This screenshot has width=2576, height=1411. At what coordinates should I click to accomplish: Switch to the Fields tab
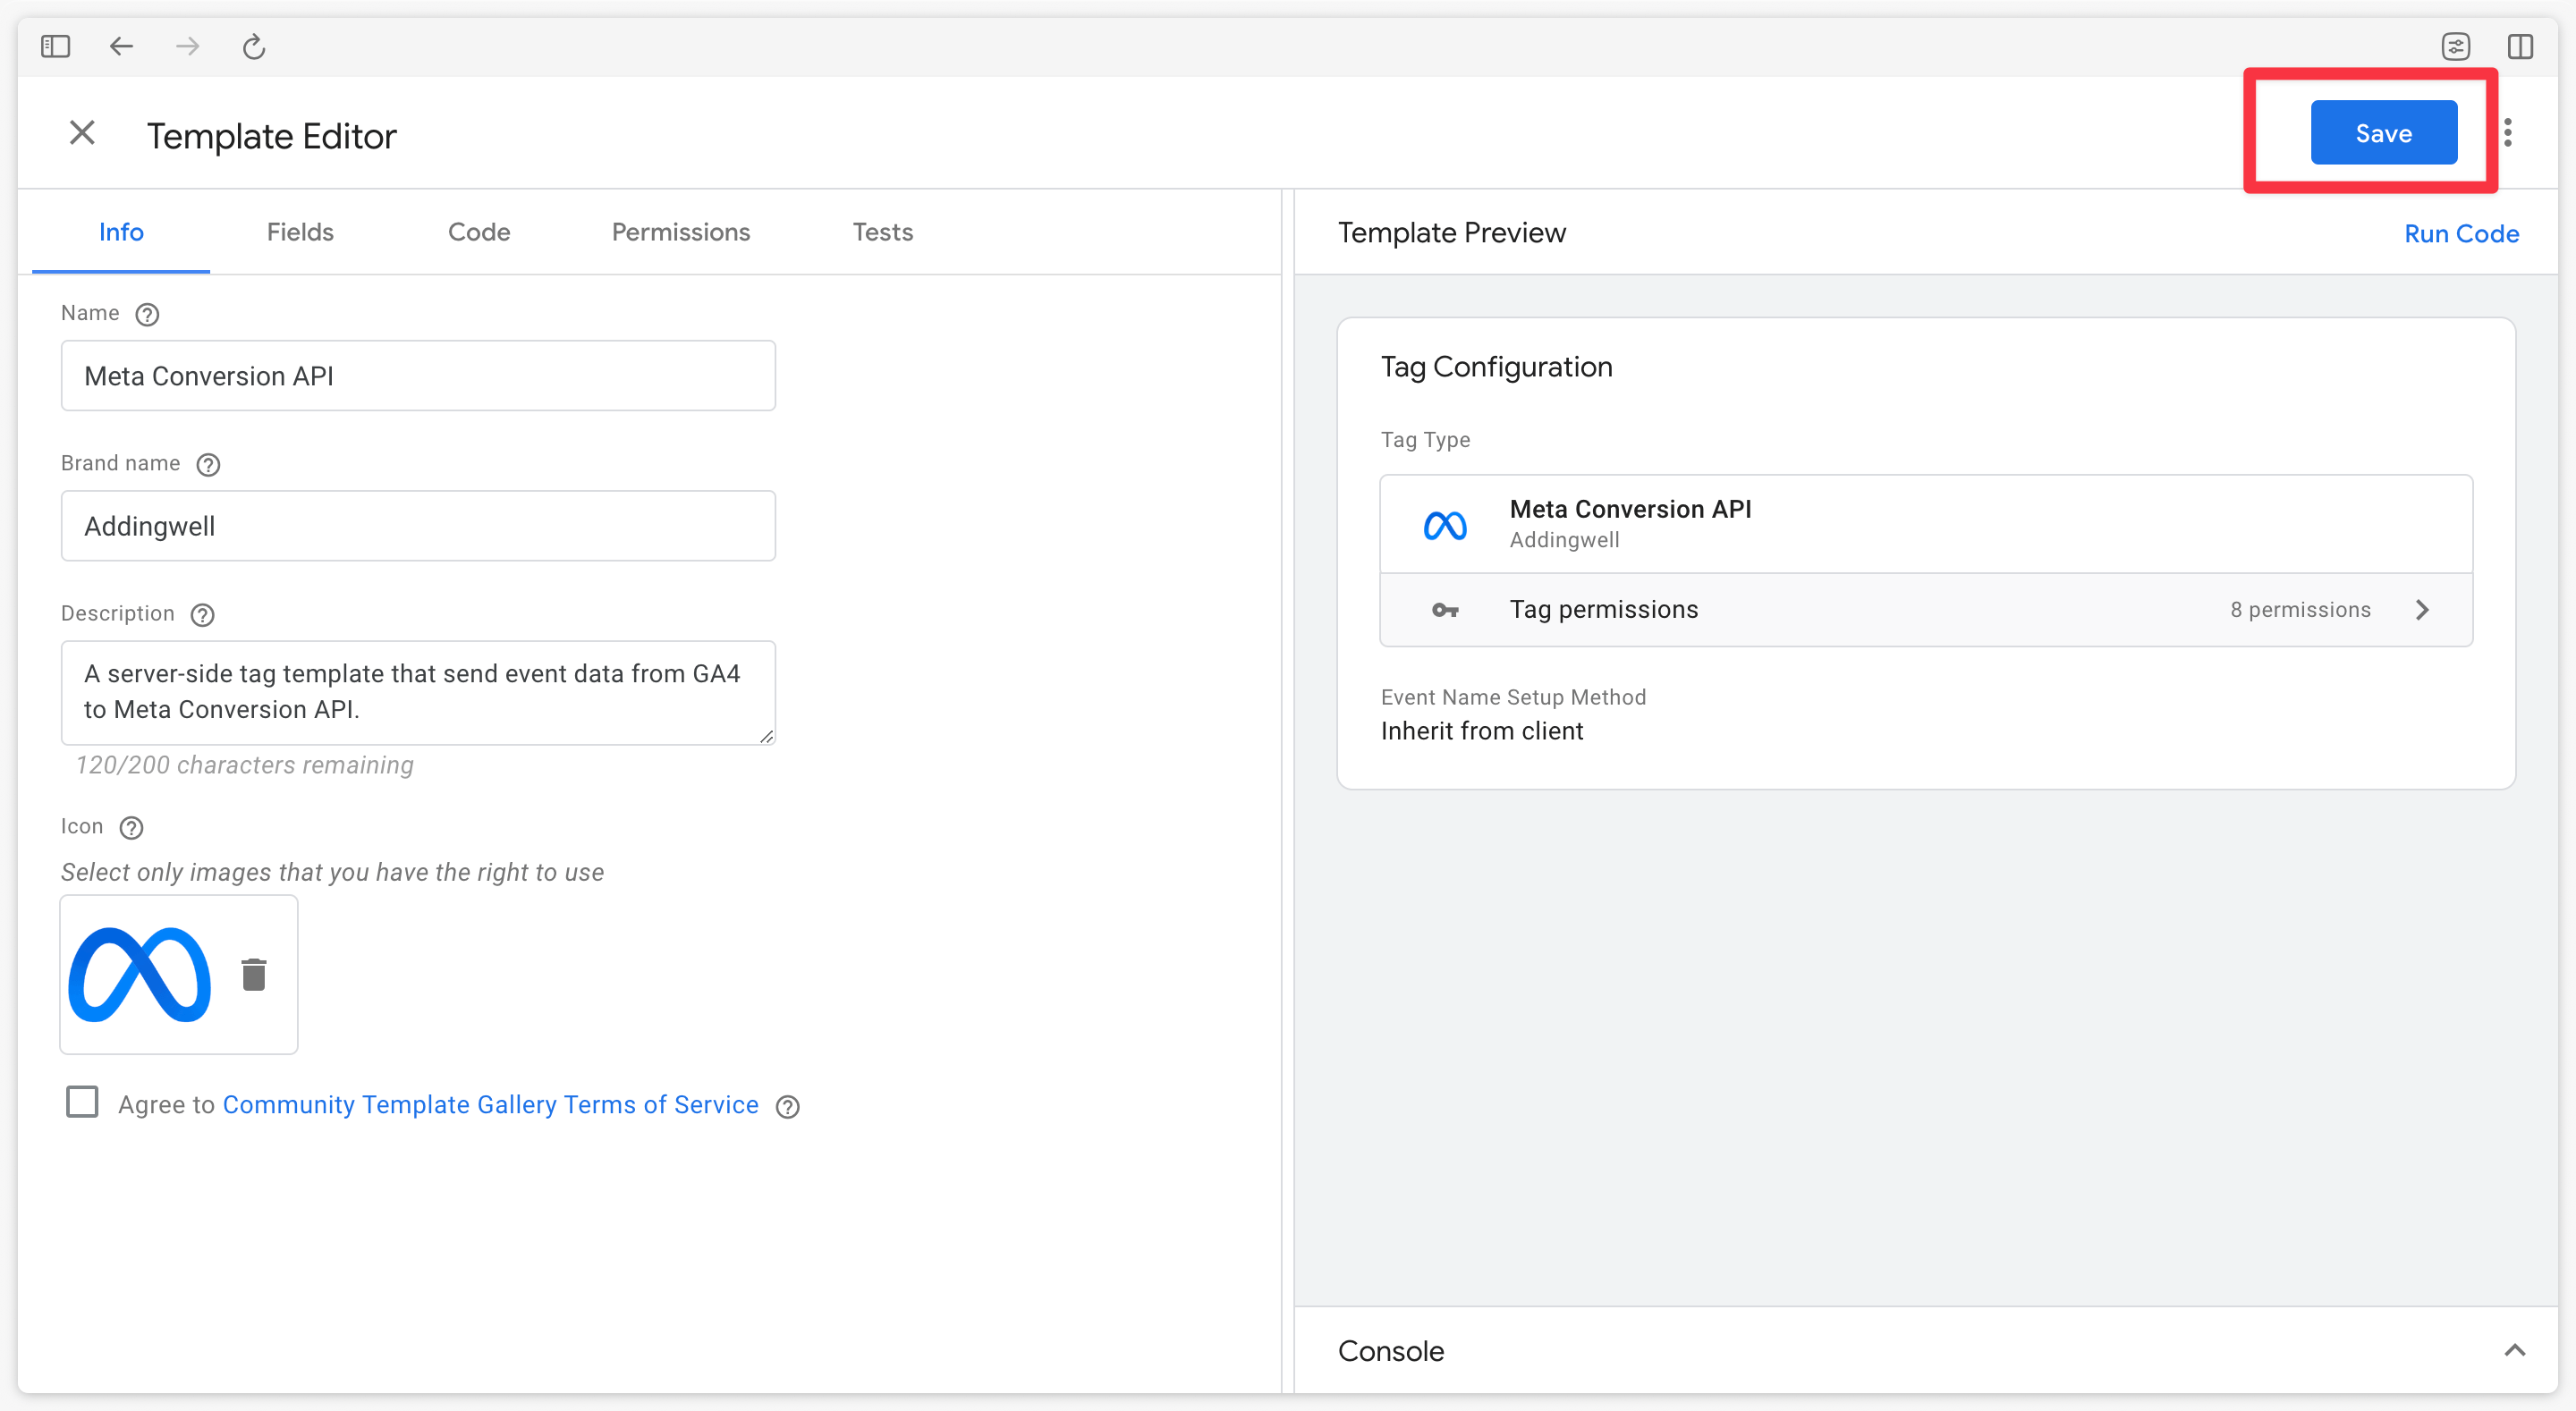(x=301, y=231)
